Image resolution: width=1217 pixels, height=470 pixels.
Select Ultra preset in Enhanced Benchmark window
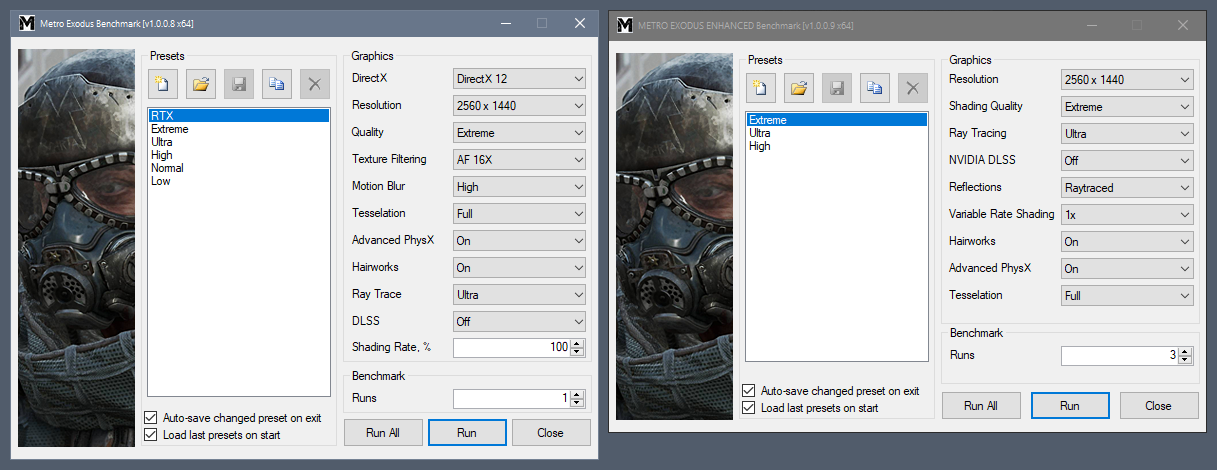(837, 133)
